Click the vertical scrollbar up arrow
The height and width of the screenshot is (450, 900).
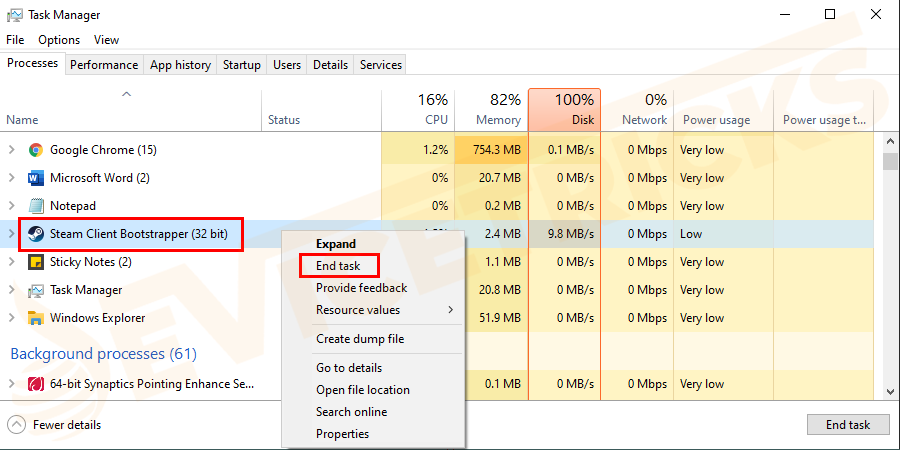pos(890,141)
